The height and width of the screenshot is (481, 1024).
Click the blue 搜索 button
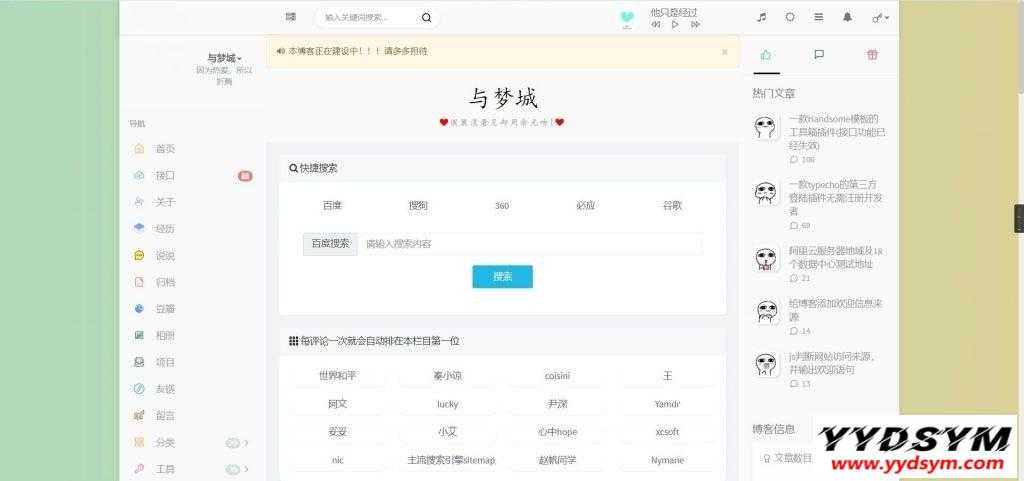pos(502,277)
